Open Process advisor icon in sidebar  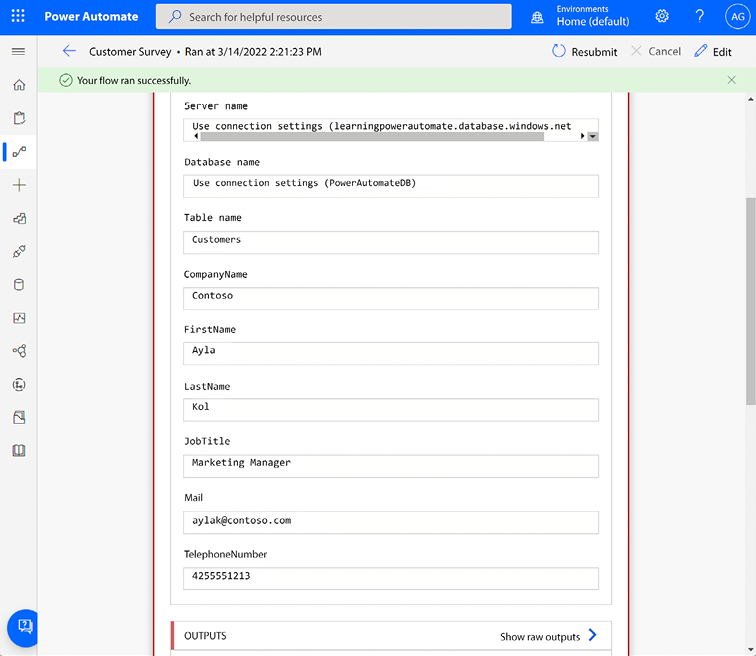pyautogui.click(x=19, y=385)
